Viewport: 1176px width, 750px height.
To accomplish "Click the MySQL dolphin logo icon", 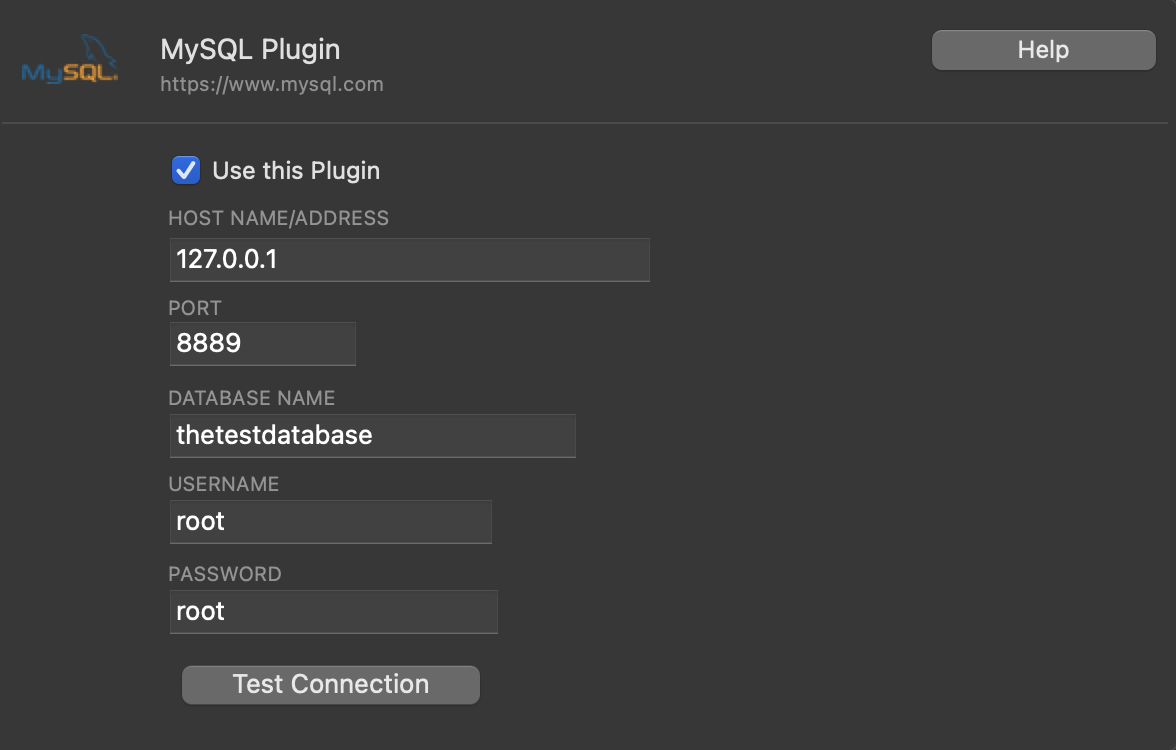I will point(96,50).
